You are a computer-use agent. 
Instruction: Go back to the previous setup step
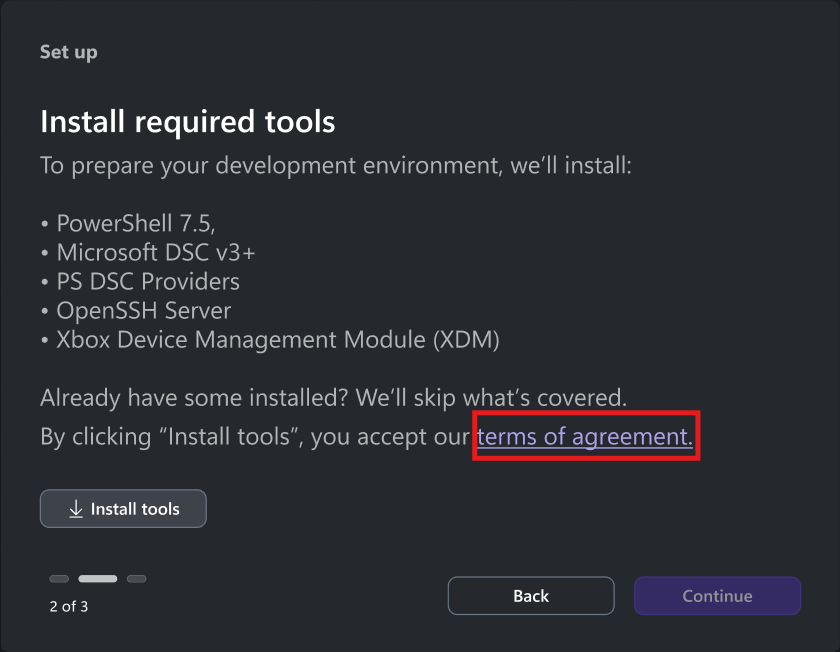[530, 595]
